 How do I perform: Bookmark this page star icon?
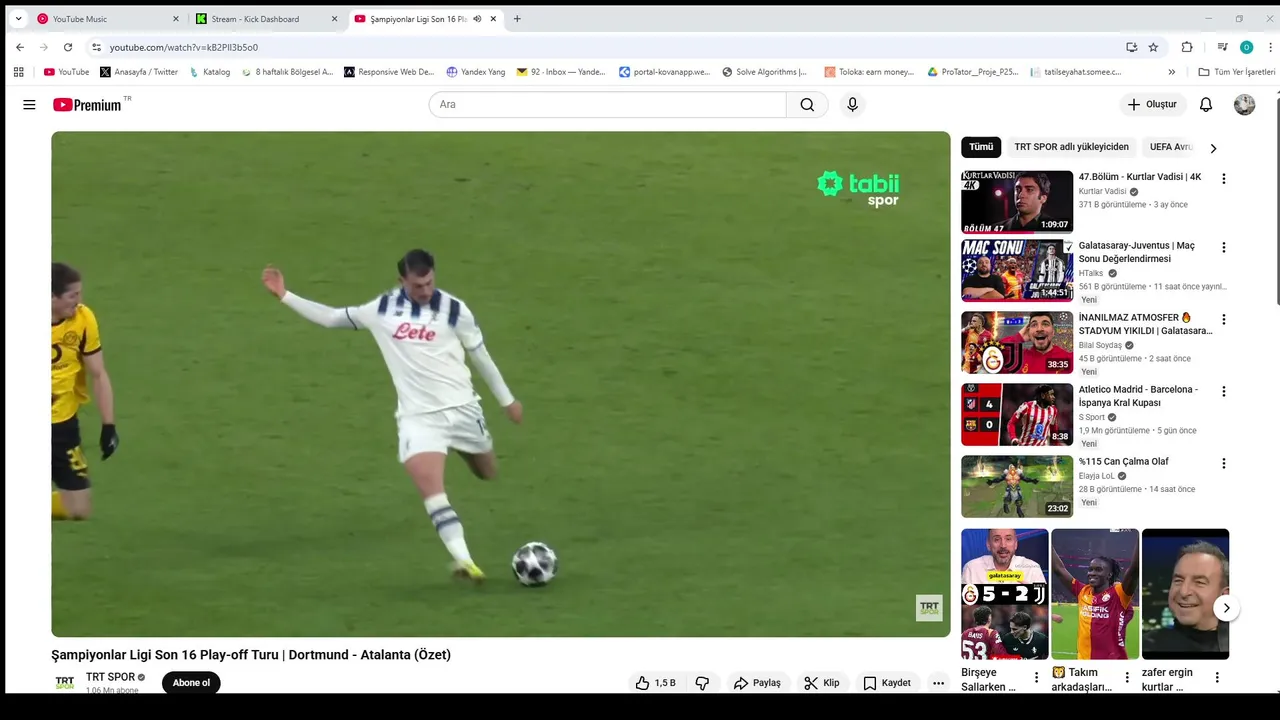1153,47
